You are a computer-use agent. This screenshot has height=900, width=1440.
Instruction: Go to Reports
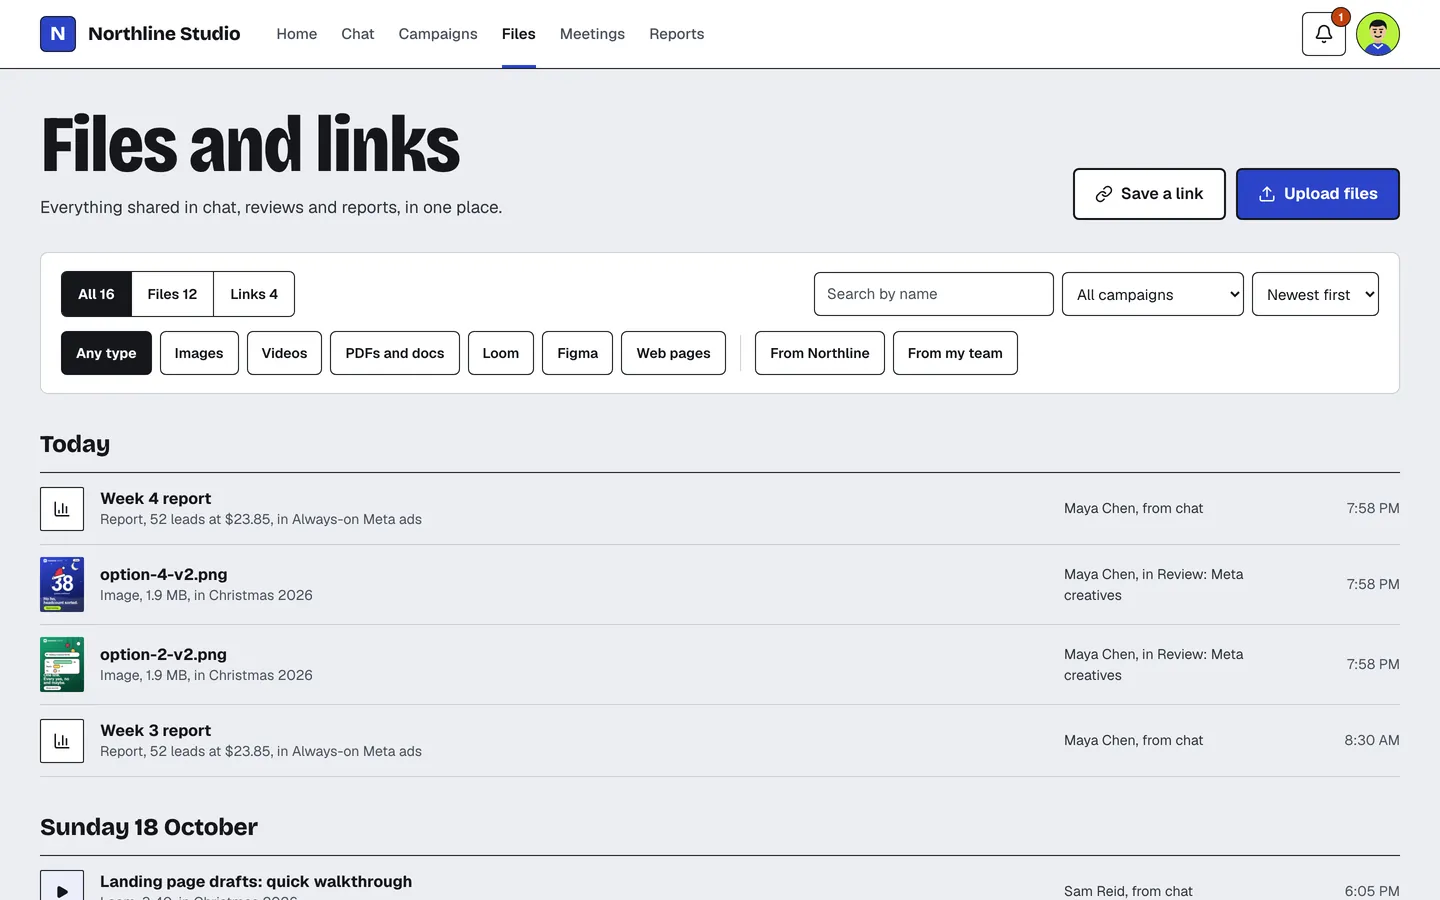(x=677, y=34)
